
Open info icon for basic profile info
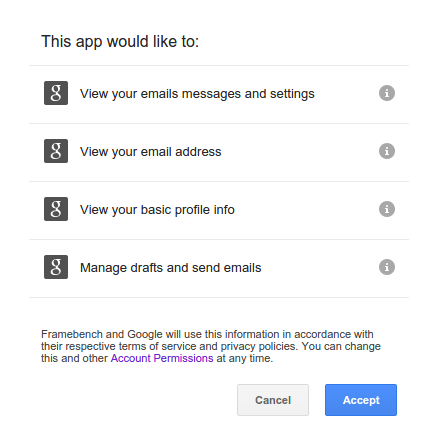point(387,209)
